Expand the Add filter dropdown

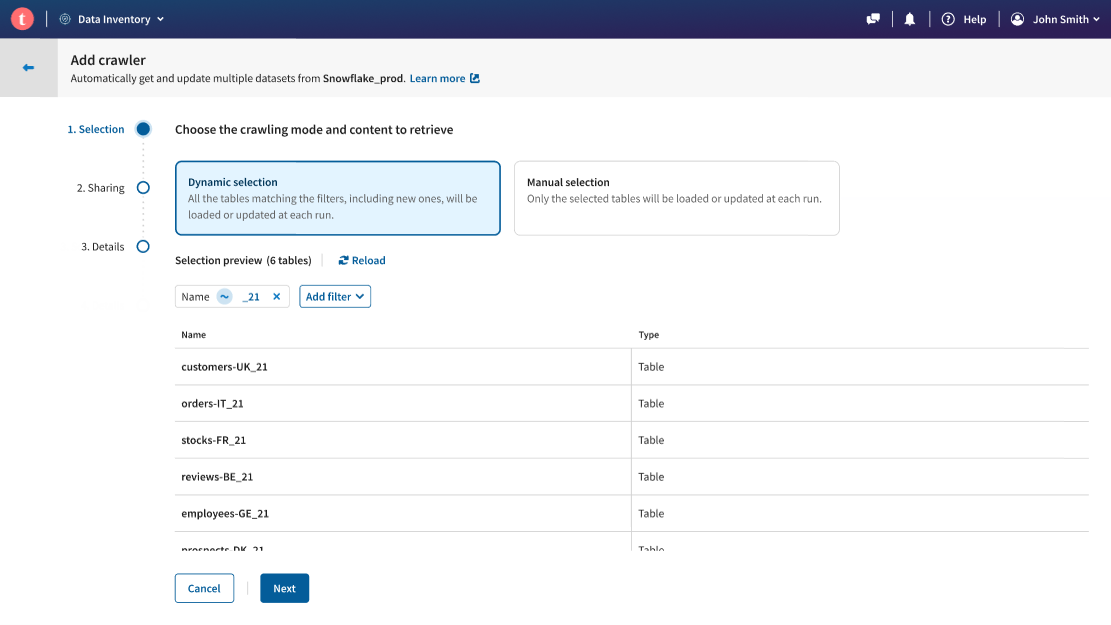point(335,297)
